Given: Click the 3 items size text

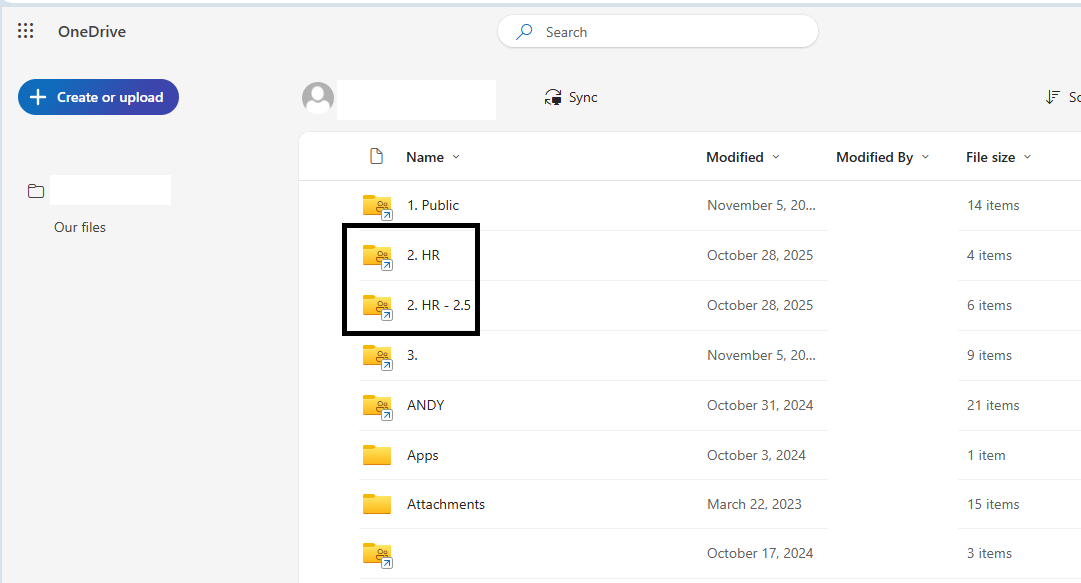Looking at the screenshot, I should (x=989, y=553).
